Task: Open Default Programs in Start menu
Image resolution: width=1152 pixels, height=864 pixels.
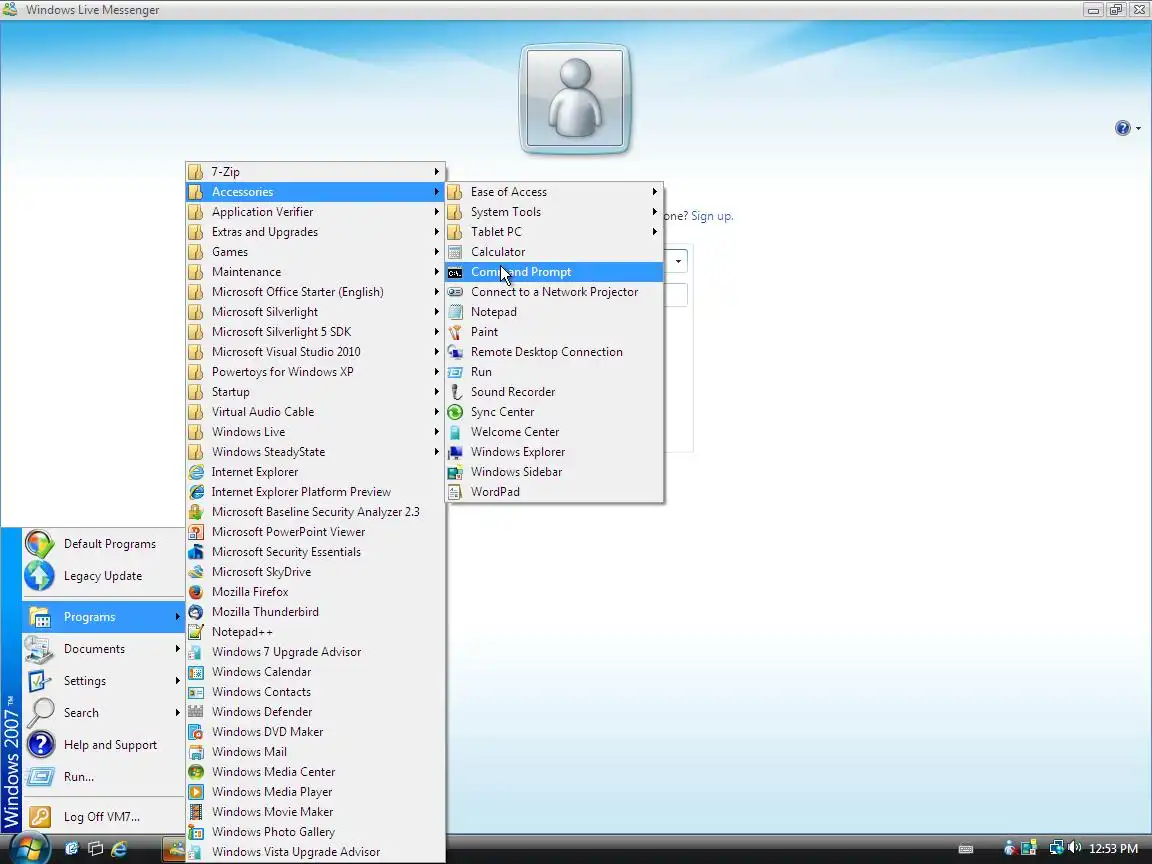Action: (103, 544)
